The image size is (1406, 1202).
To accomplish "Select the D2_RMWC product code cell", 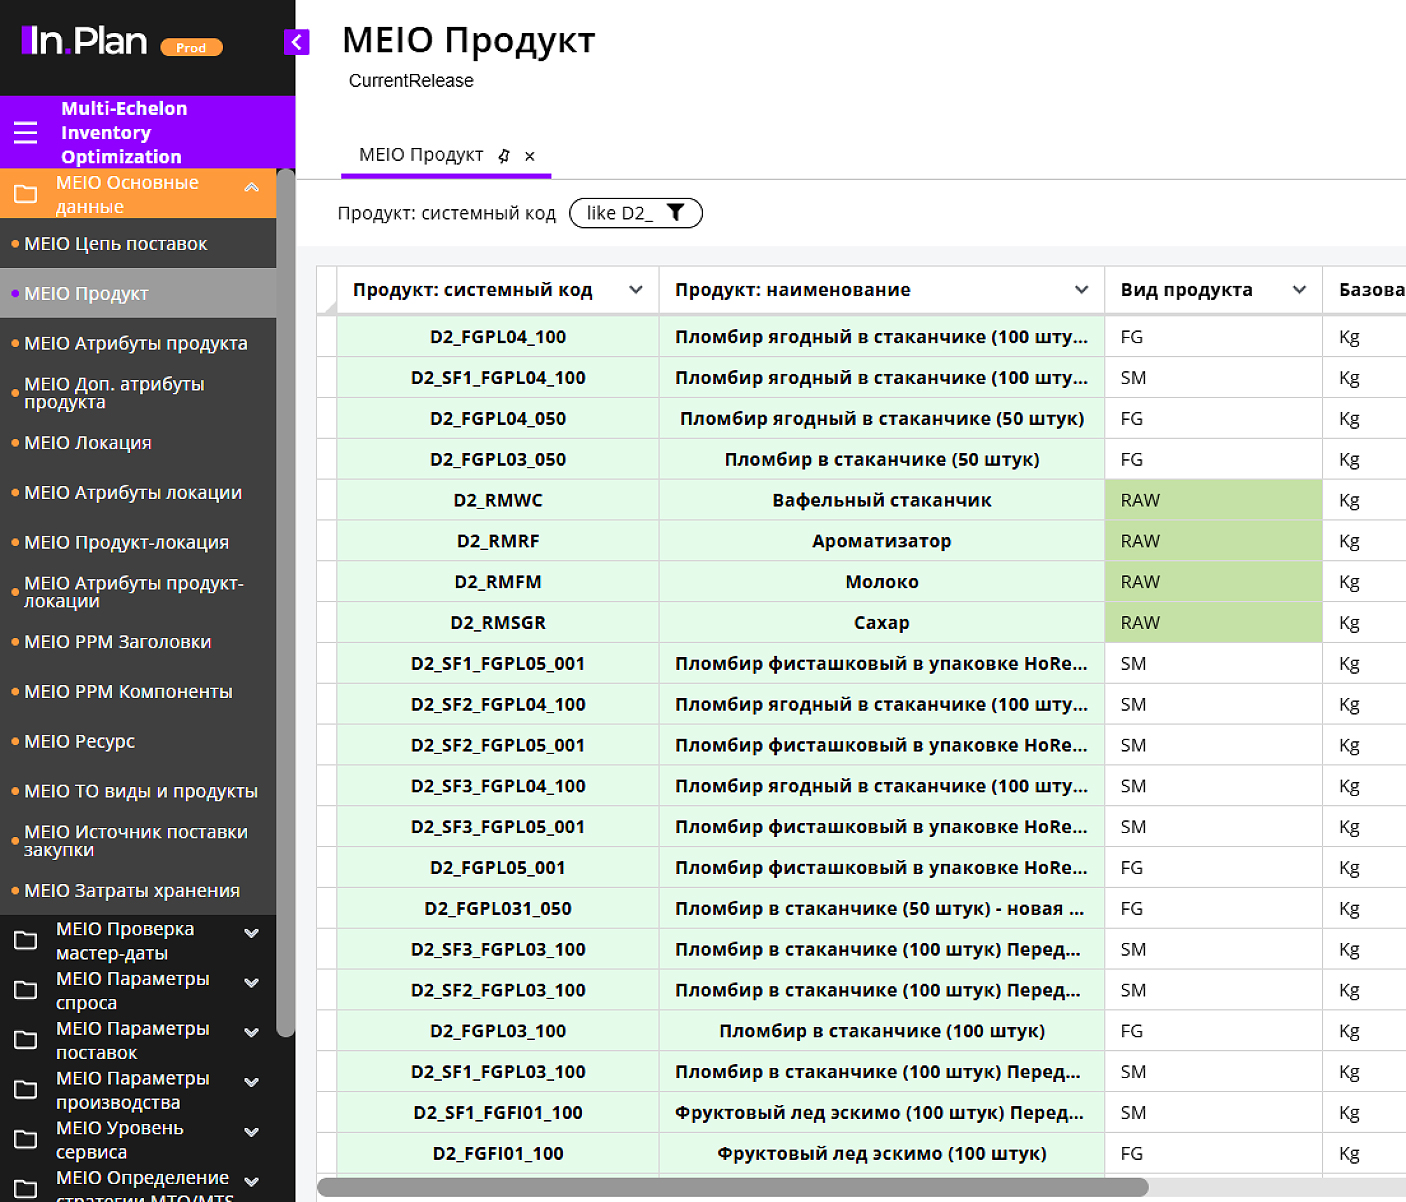I will click(x=498, y=500).
